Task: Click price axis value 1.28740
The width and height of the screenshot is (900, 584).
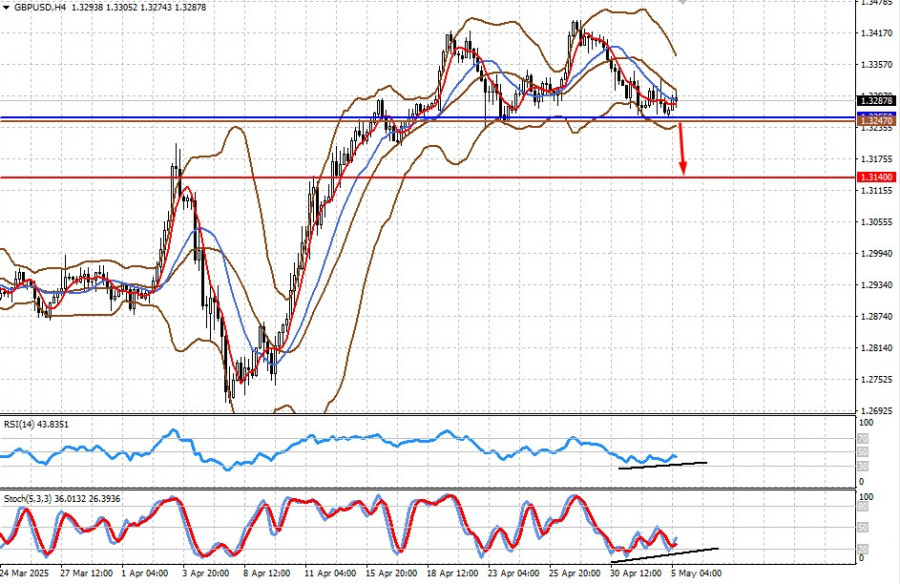Action: click(876, 316)
